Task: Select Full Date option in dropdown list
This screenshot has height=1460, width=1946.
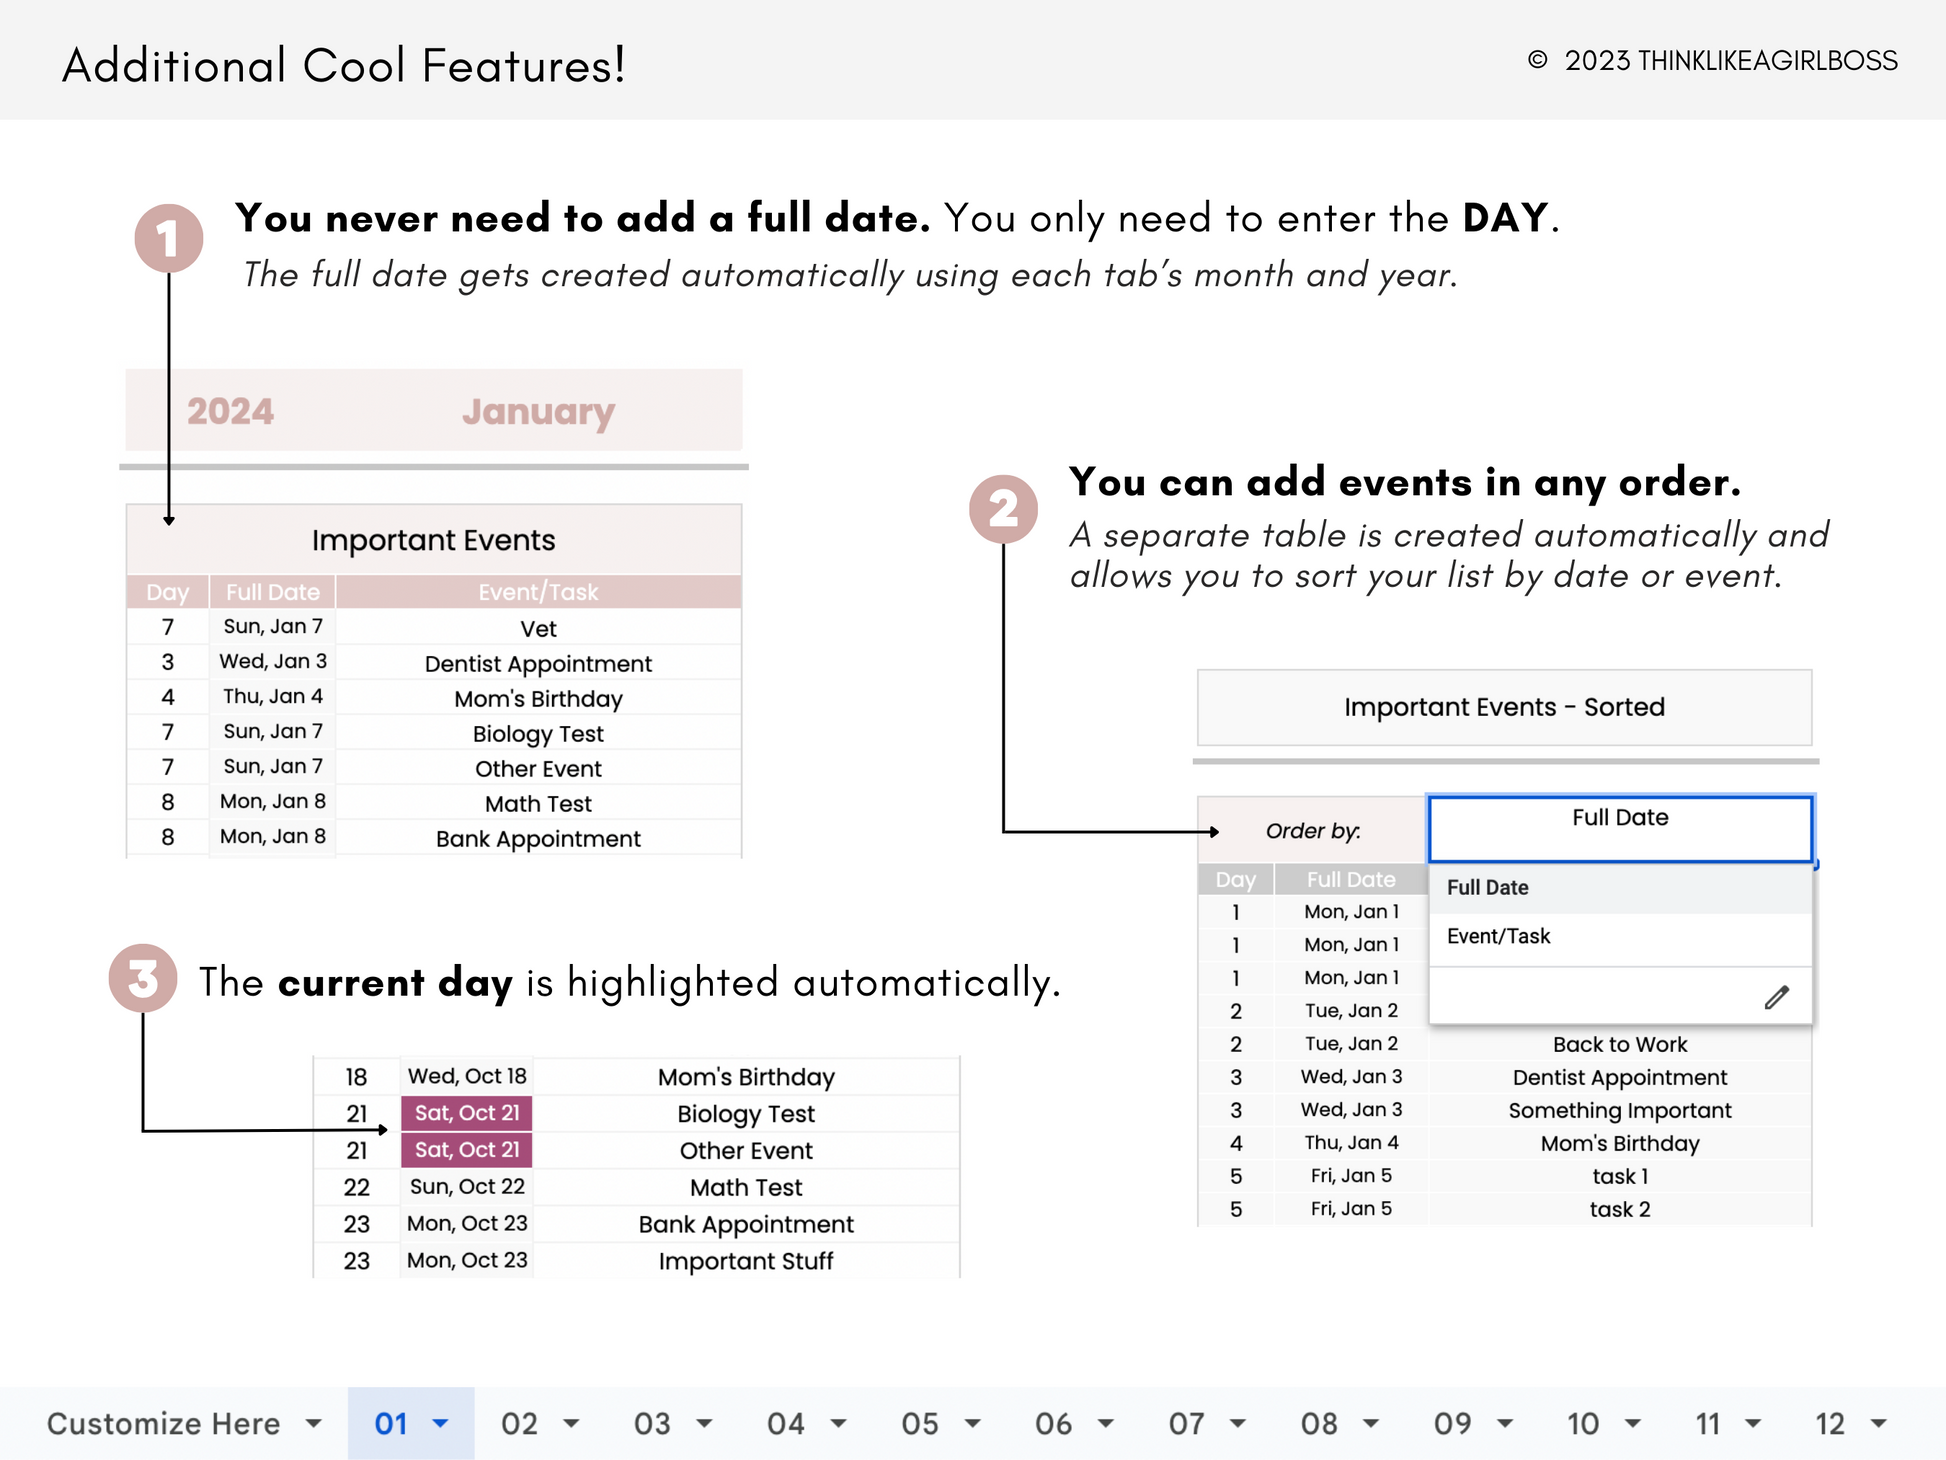Action: tap(1487, 887)
